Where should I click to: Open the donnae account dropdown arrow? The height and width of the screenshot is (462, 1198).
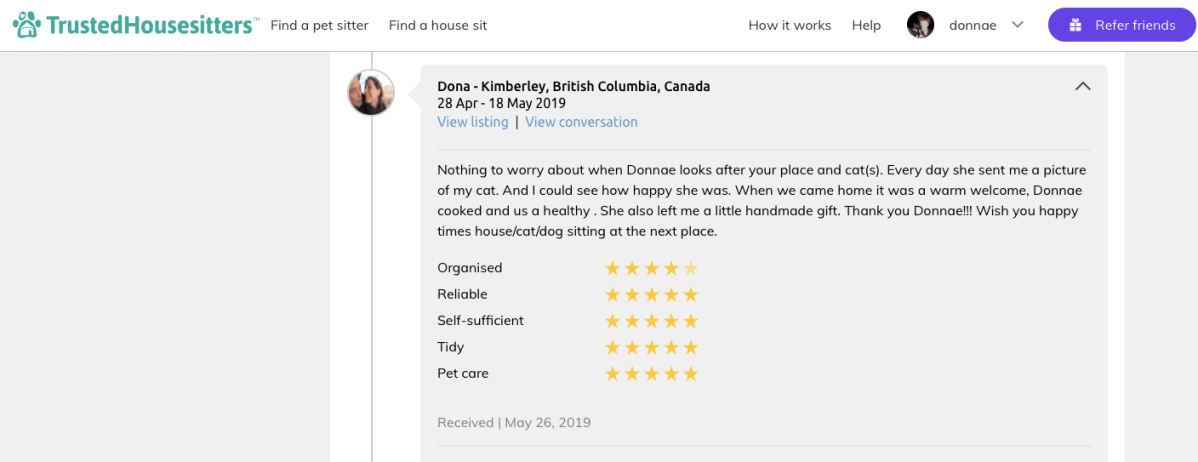point(1018,25)
